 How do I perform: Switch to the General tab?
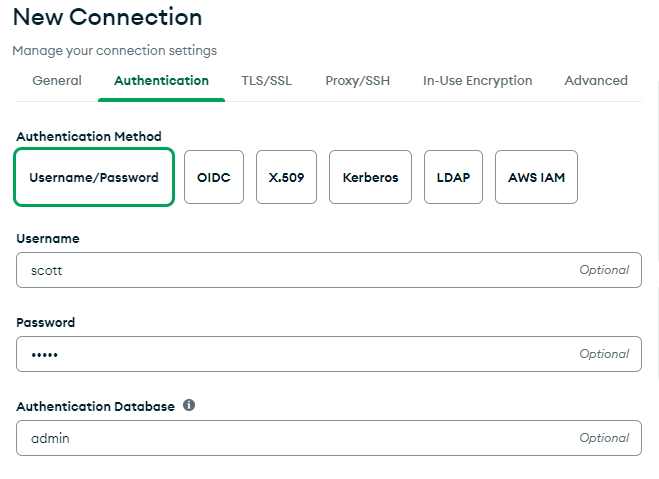57,81
